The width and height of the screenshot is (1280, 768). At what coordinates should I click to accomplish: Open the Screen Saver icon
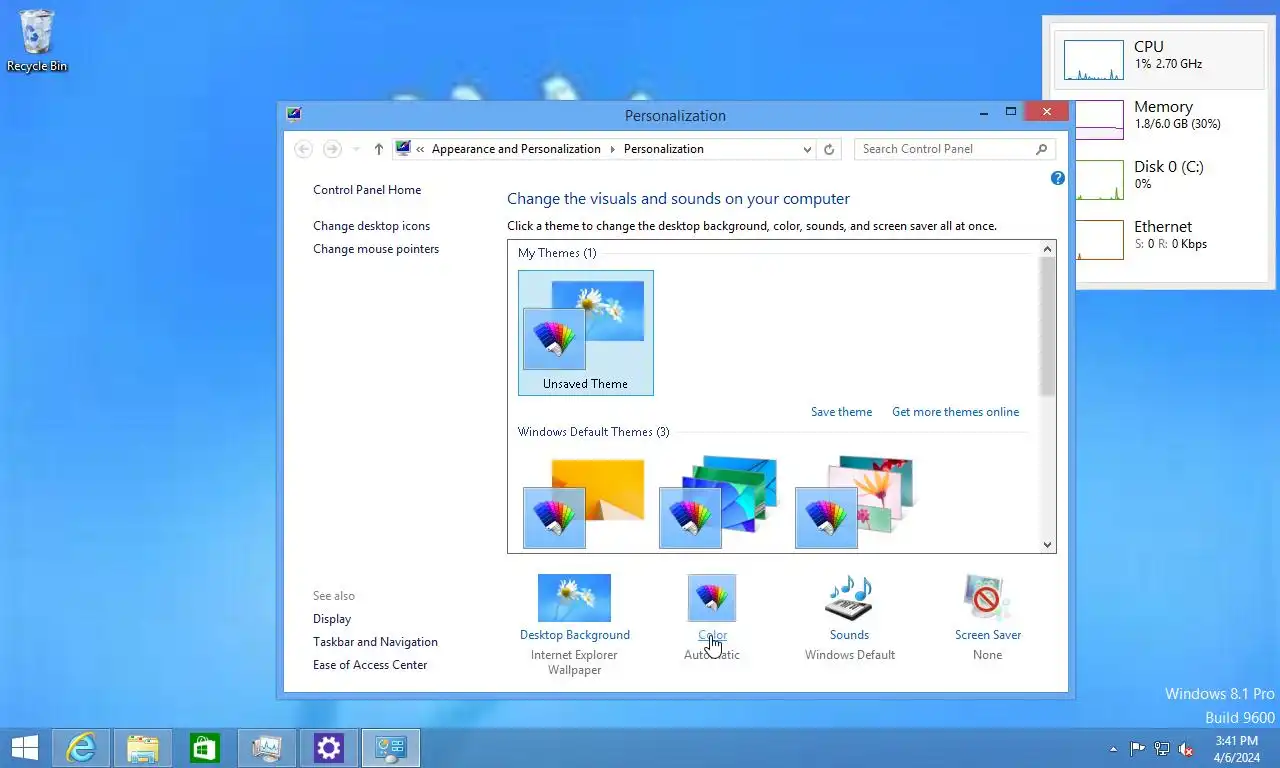point(987,598)
